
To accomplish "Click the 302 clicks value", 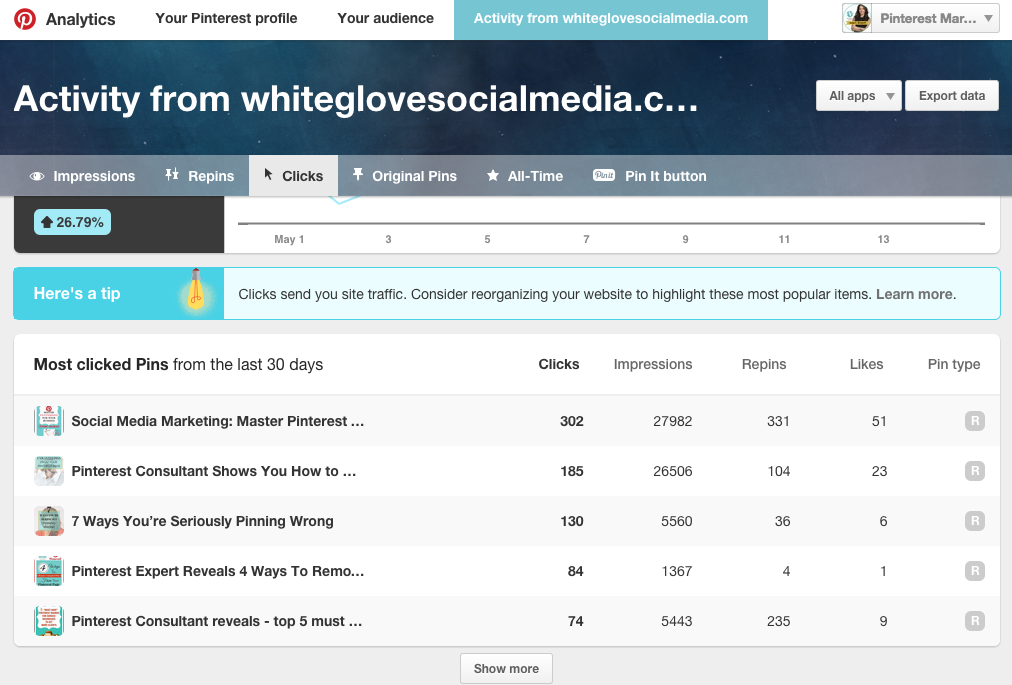I will click(x=572, y=421).
